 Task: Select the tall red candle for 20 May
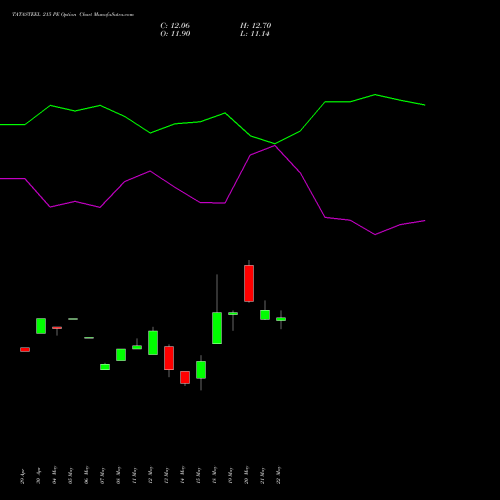tap(249, 283)
